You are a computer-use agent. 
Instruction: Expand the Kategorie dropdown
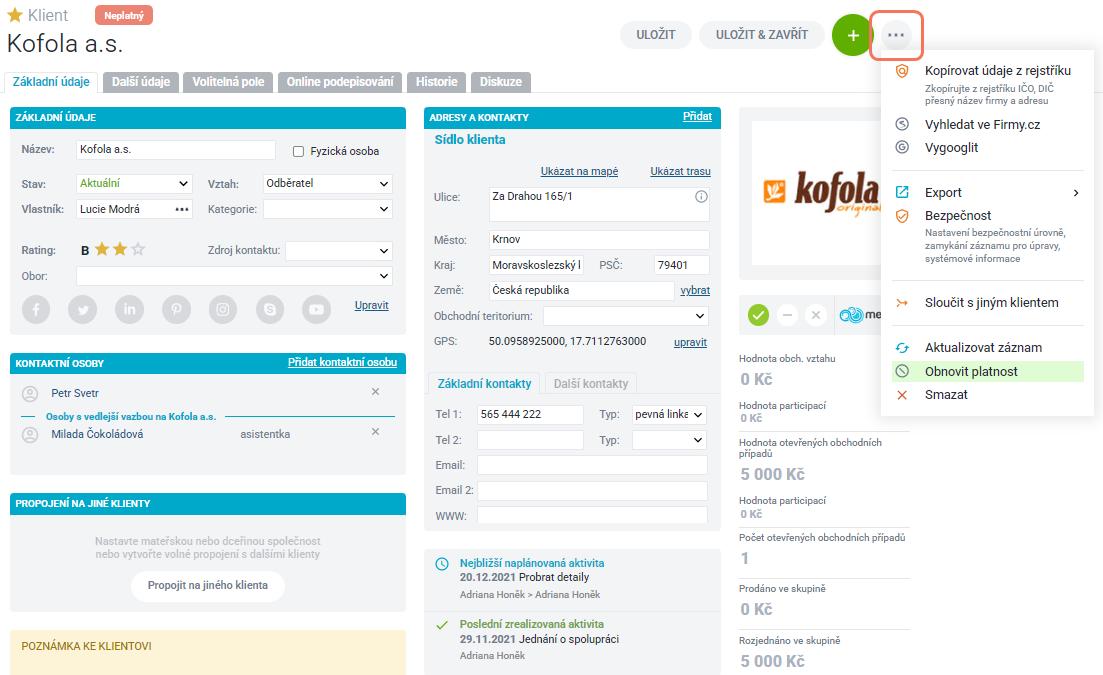click(327, 209)
